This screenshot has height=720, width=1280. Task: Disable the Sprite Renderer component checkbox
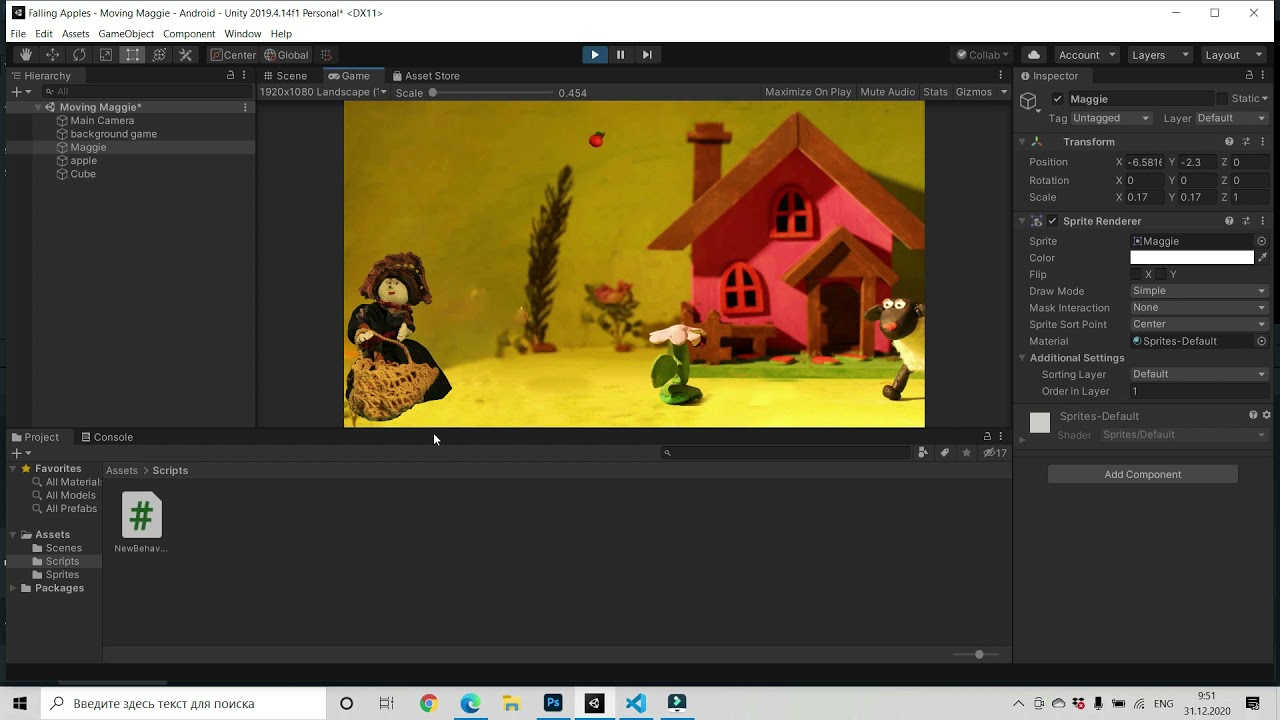tap(1052, 221)
